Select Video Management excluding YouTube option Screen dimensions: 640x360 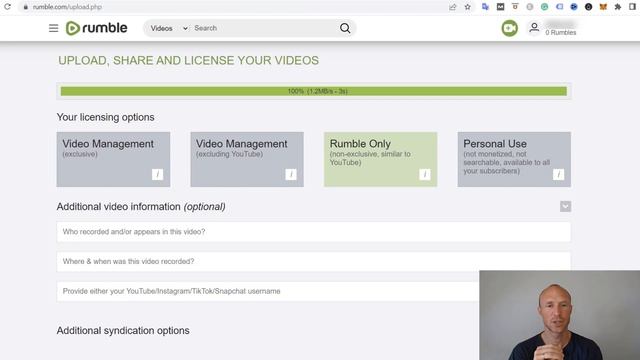pyautogui.click(x=247, y=159)
